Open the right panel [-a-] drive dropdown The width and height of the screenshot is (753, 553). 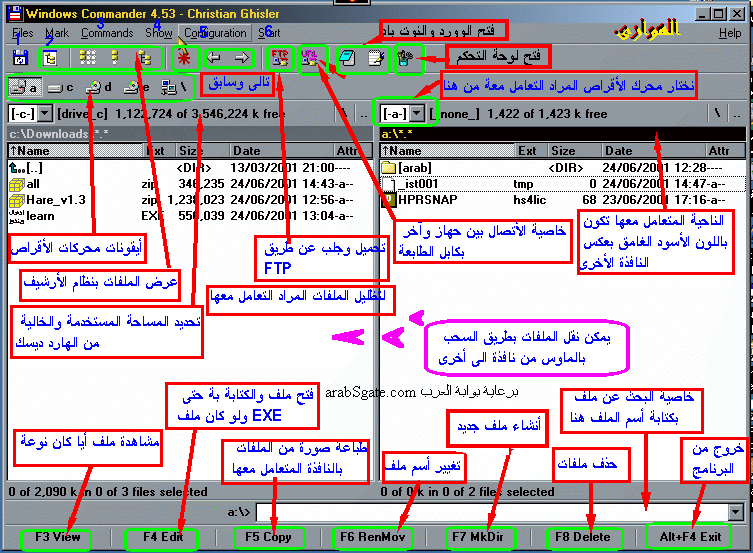point(417,114)
